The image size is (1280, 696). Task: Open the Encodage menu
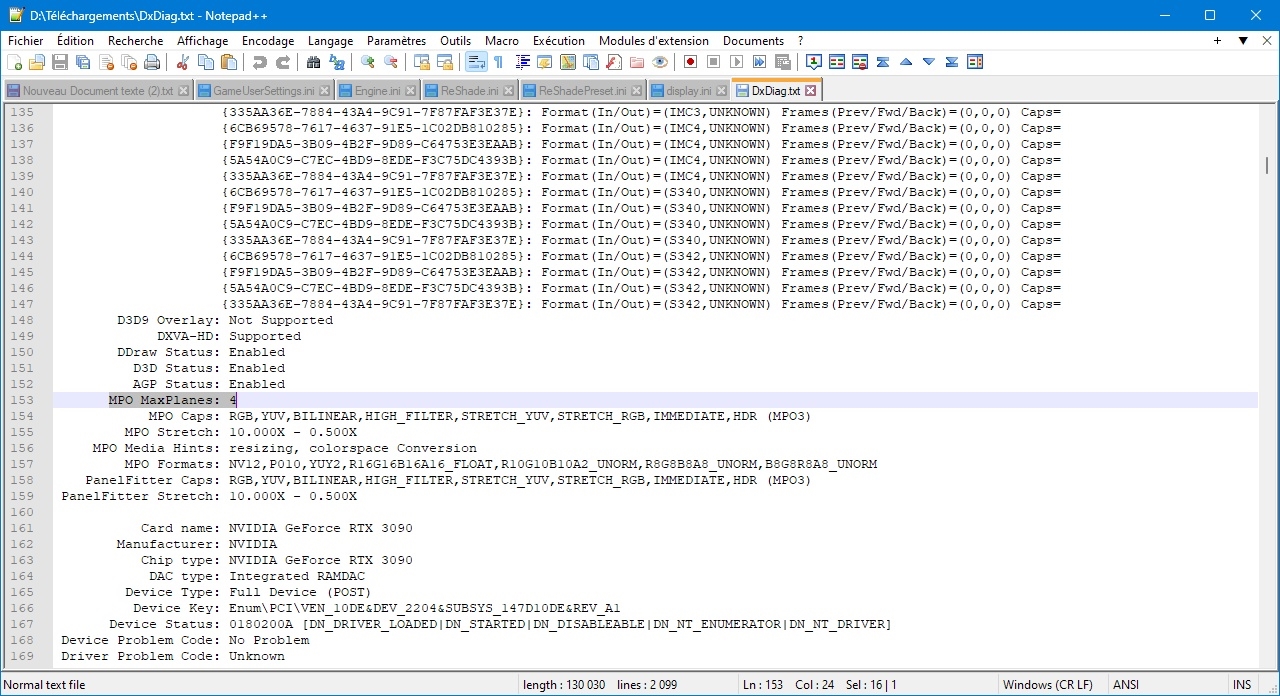[268, 41]
